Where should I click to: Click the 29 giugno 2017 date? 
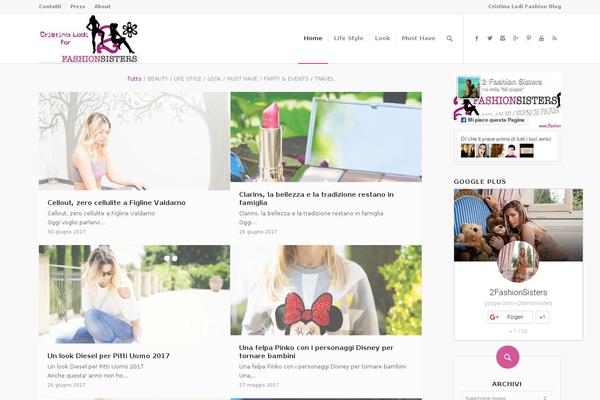tap(258, 232)
